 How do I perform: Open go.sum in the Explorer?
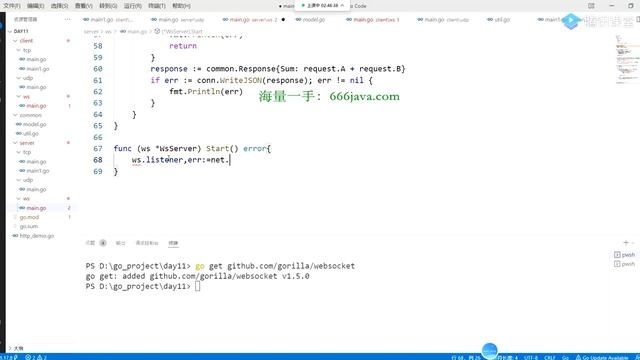point(29,226)
